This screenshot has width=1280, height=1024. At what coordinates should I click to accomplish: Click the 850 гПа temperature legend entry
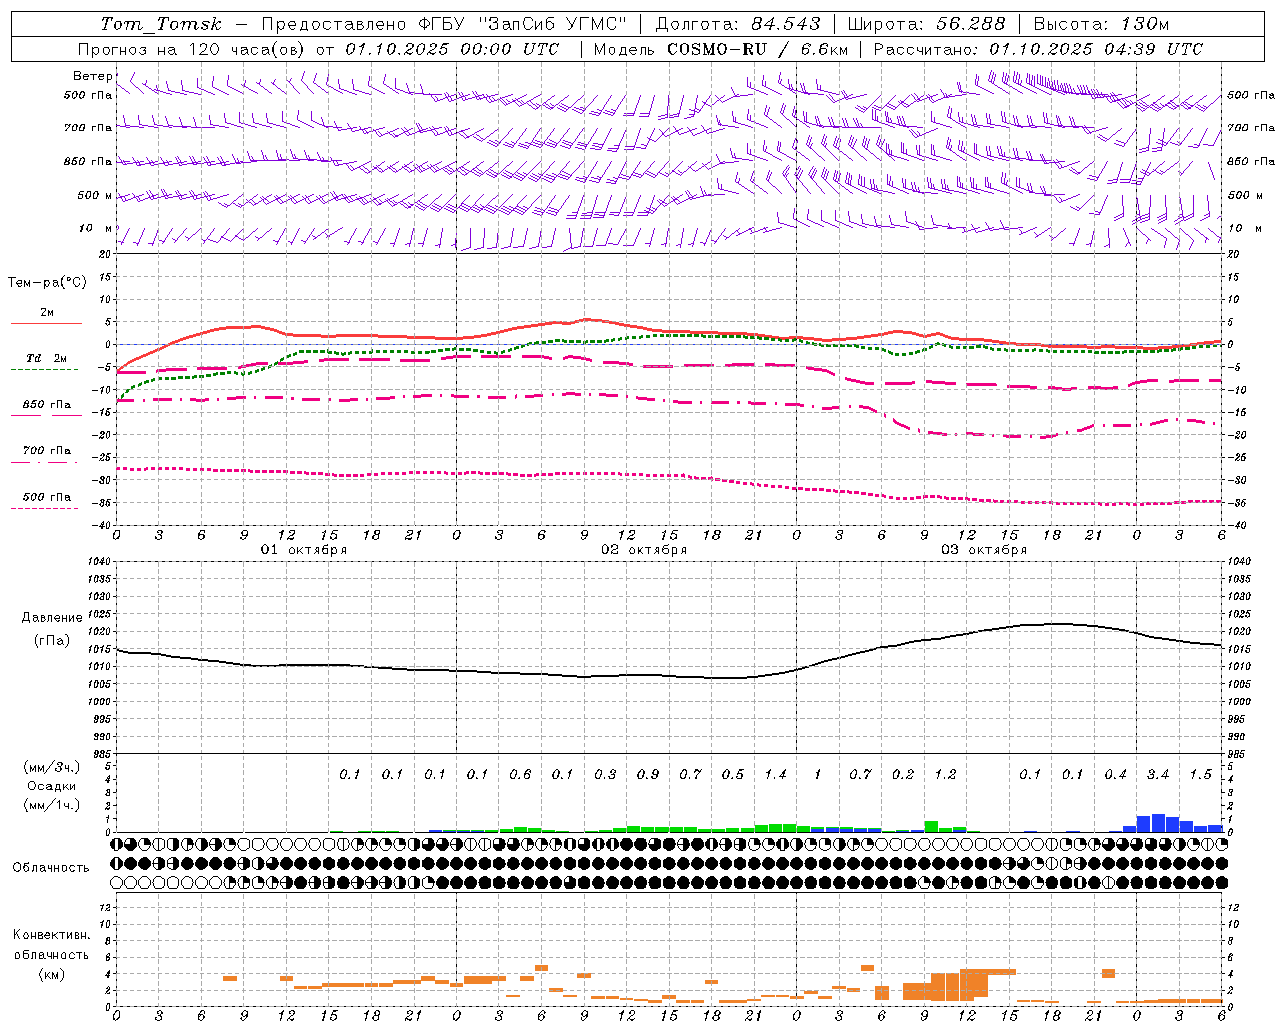(46, 405)
